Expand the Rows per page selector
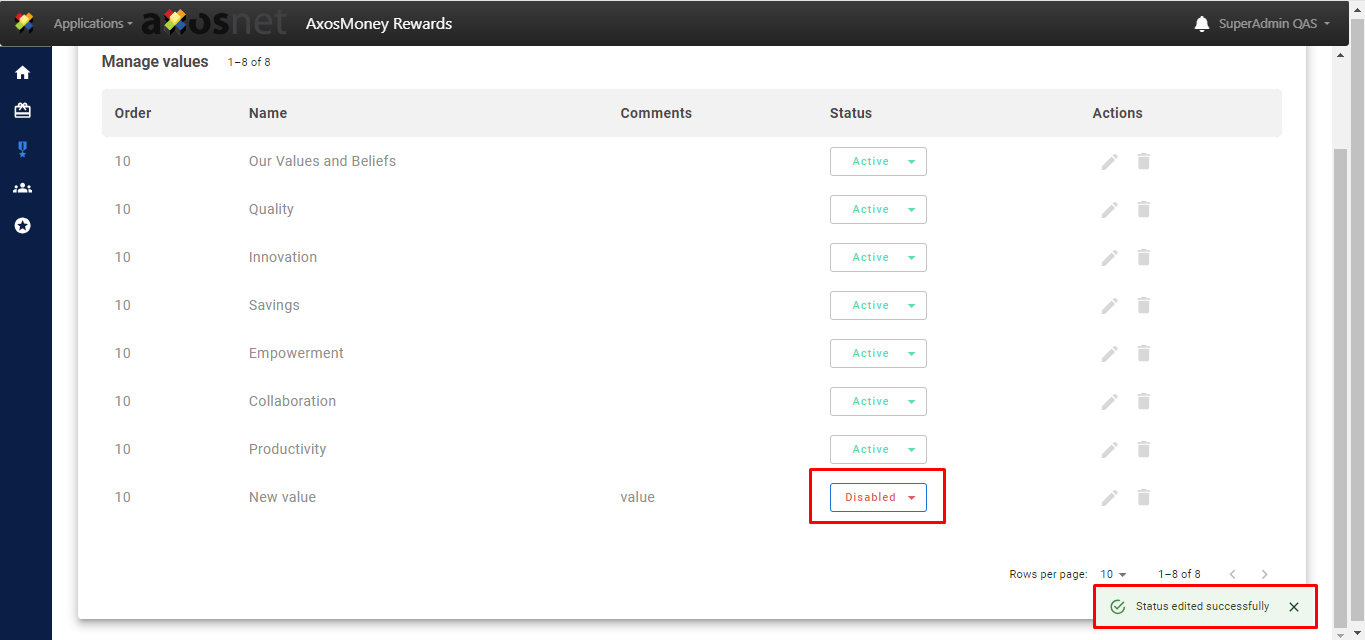1365x640 pixels. point(1113,575)
